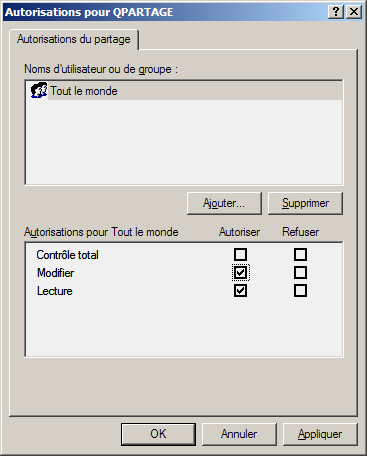Click the Tout le monde group icon
Screen dimensions: 367x456
pos(39,90)
